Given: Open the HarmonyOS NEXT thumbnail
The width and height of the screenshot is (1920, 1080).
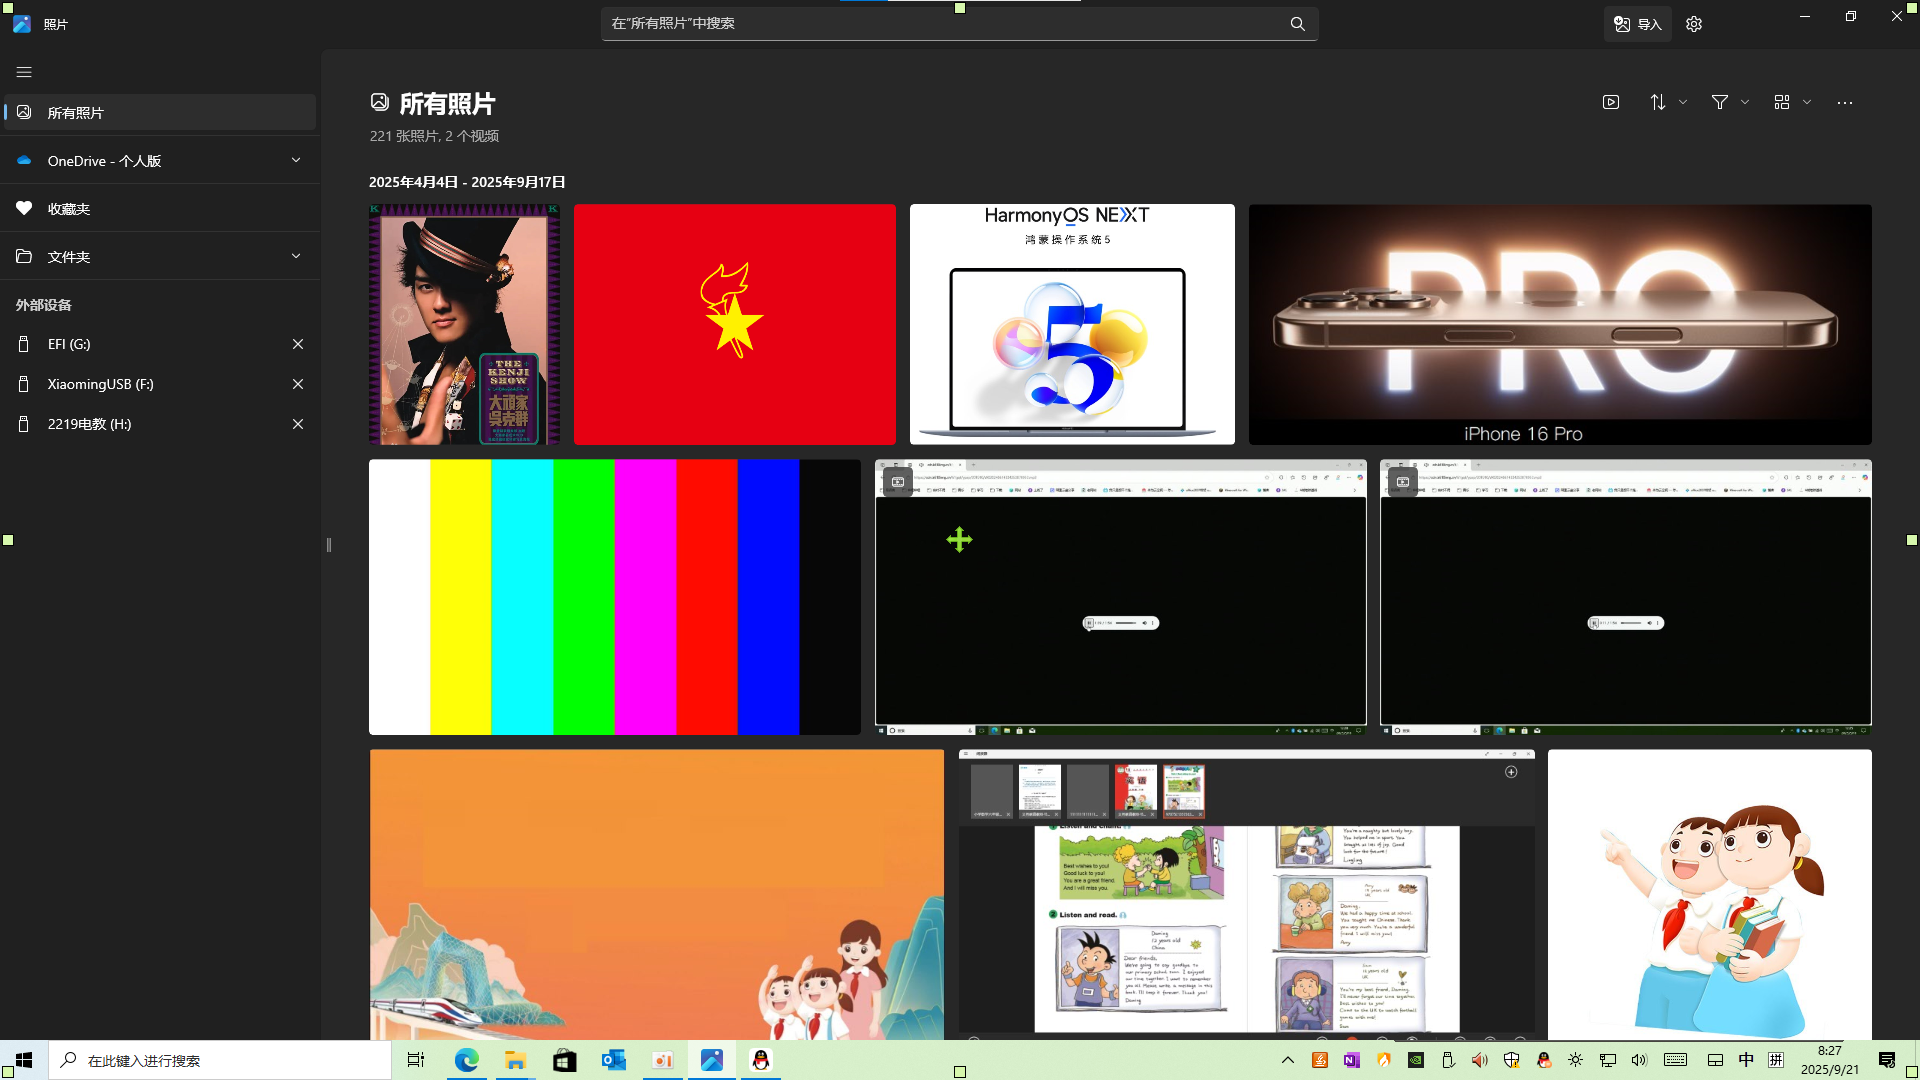Looking at the screenshot, I should click(x=1072, y=324).
